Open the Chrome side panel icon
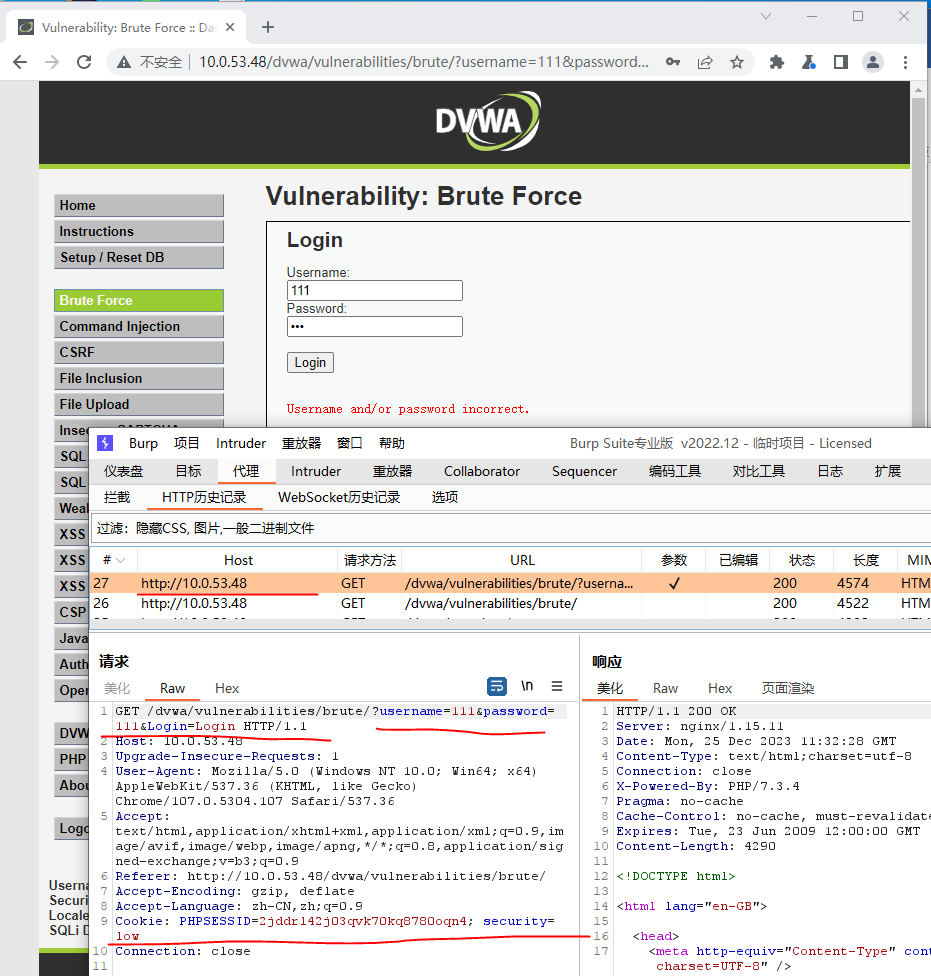 click(x=841, y=62)
